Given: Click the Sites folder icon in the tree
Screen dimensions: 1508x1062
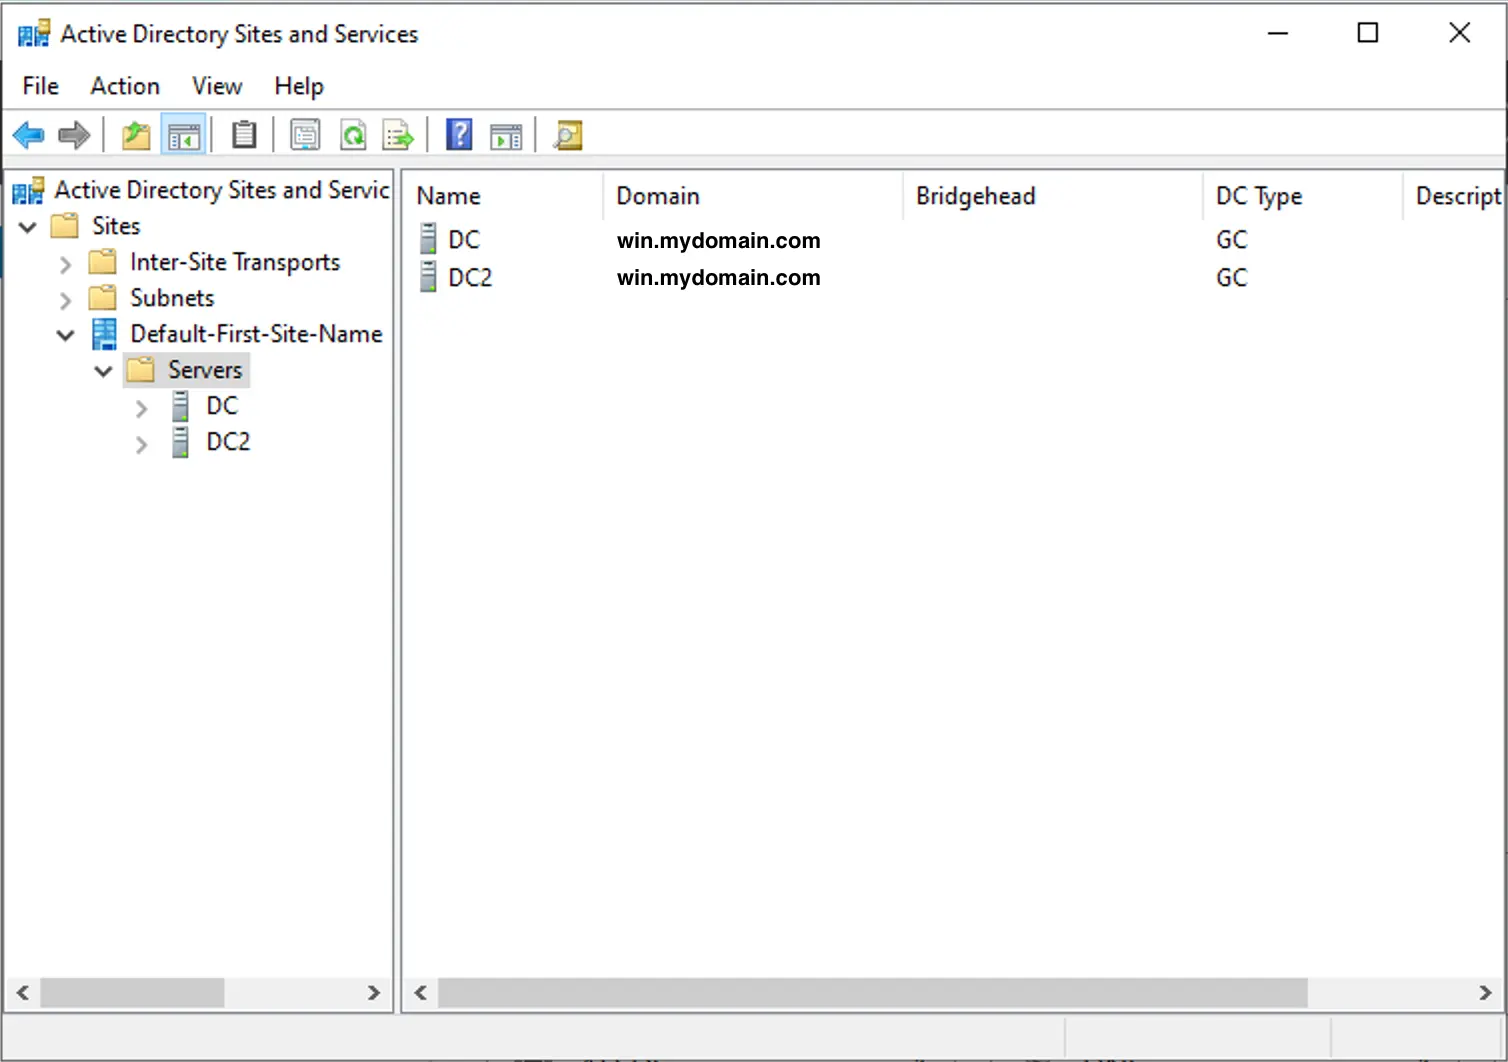Looking at the screenshot, I should [65, 226].
